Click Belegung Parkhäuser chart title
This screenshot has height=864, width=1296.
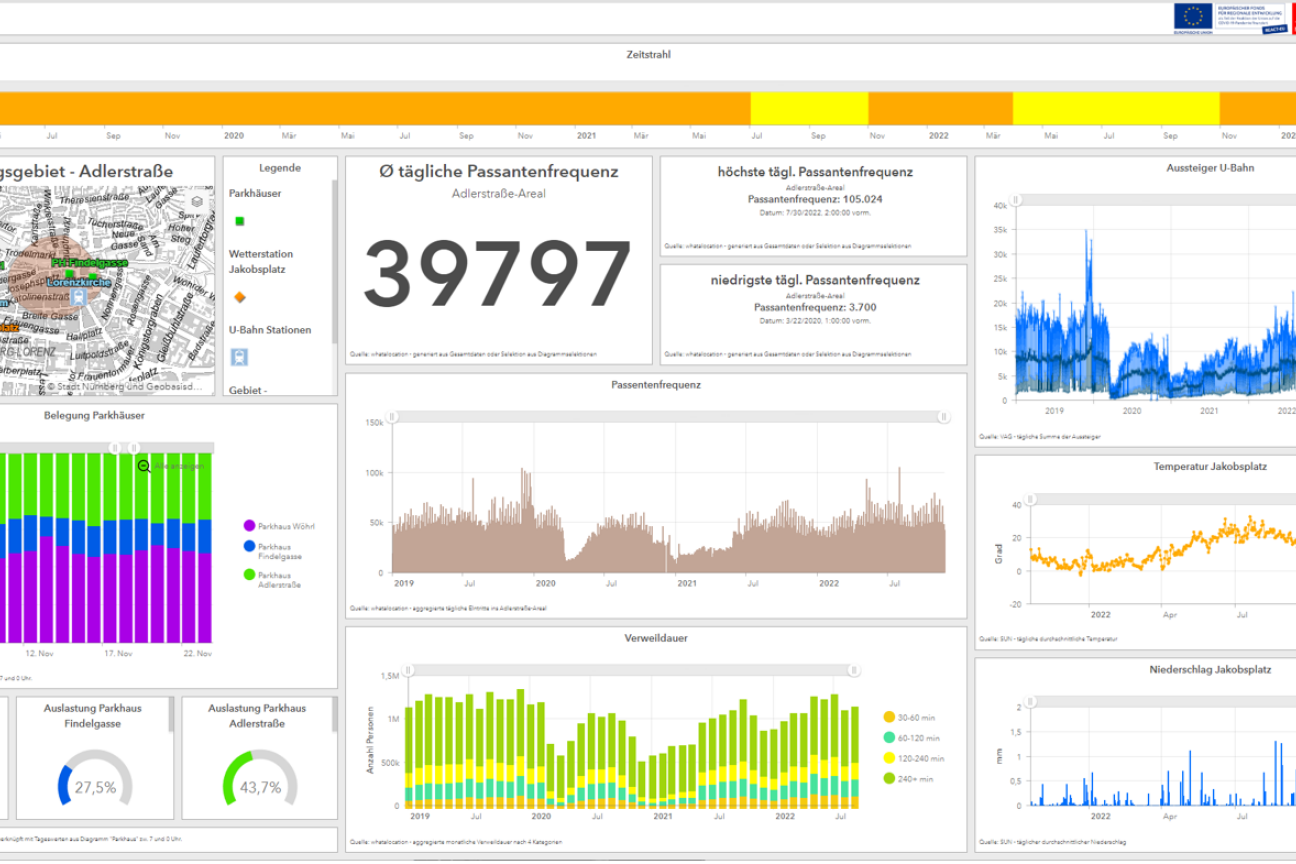(x=94, y=415)
